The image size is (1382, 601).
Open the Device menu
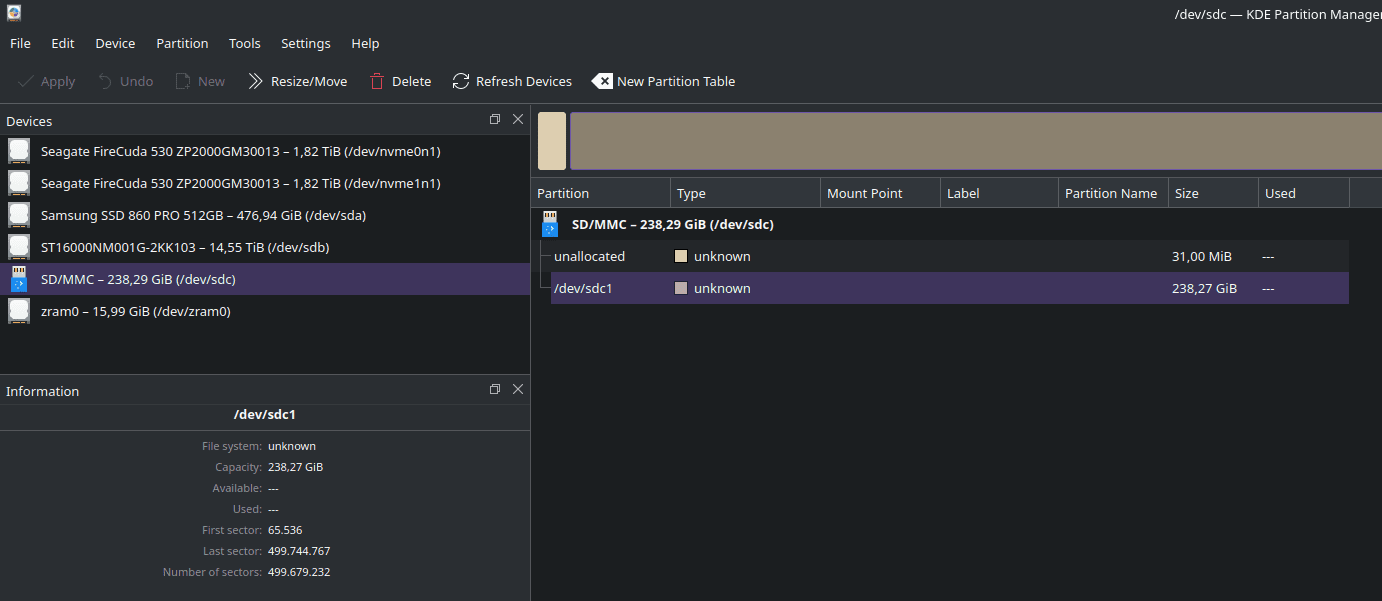pyautogui.click(x=115, y=43)
